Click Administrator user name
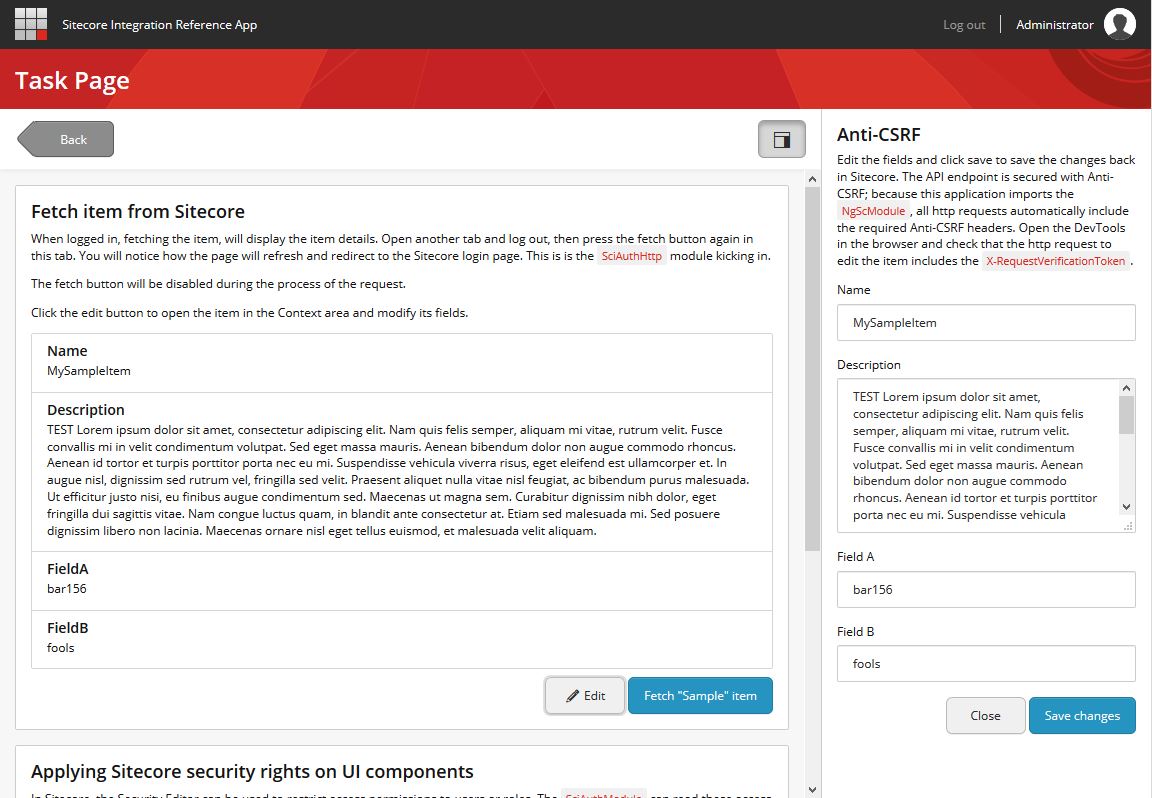Screen dimensions: 1152x798 1054,25
